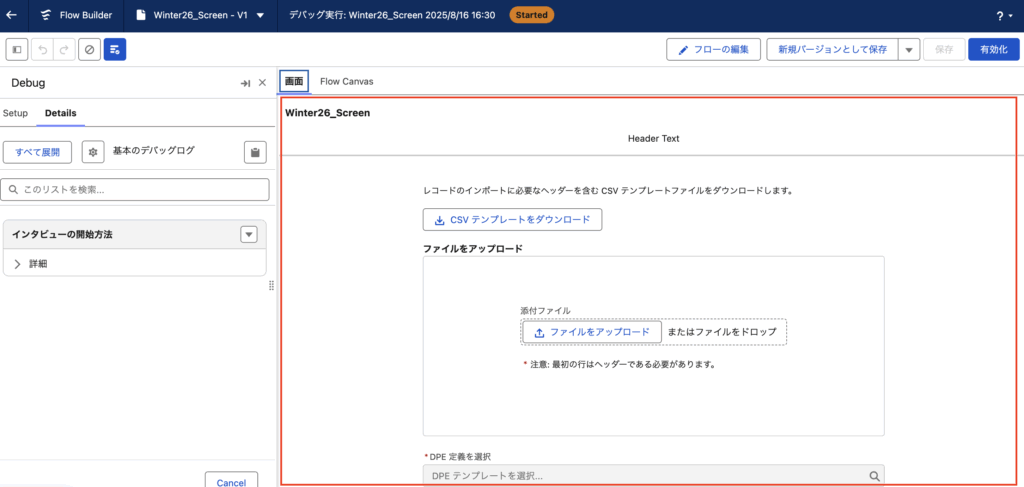1024x487 pixels.
Task: Open the Winter26_Screen - V1 version dropdown
Action: click(x=260, y=15)
